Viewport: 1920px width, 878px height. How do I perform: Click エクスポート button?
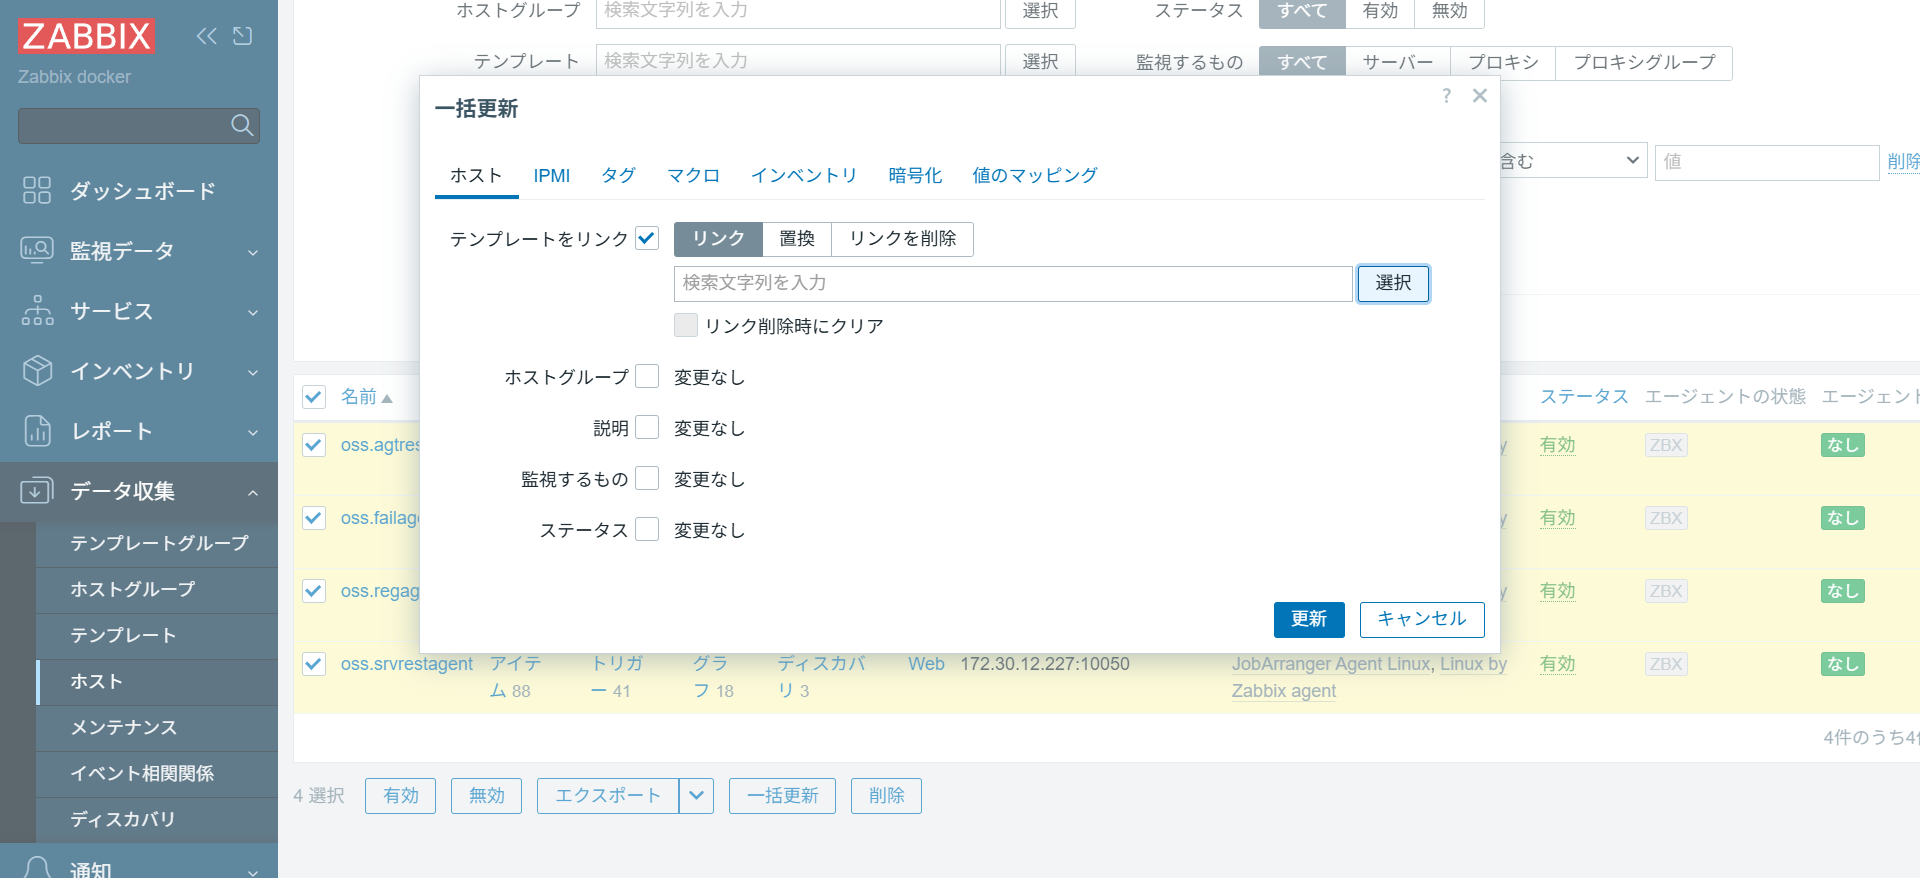click(x=608, y=796)
